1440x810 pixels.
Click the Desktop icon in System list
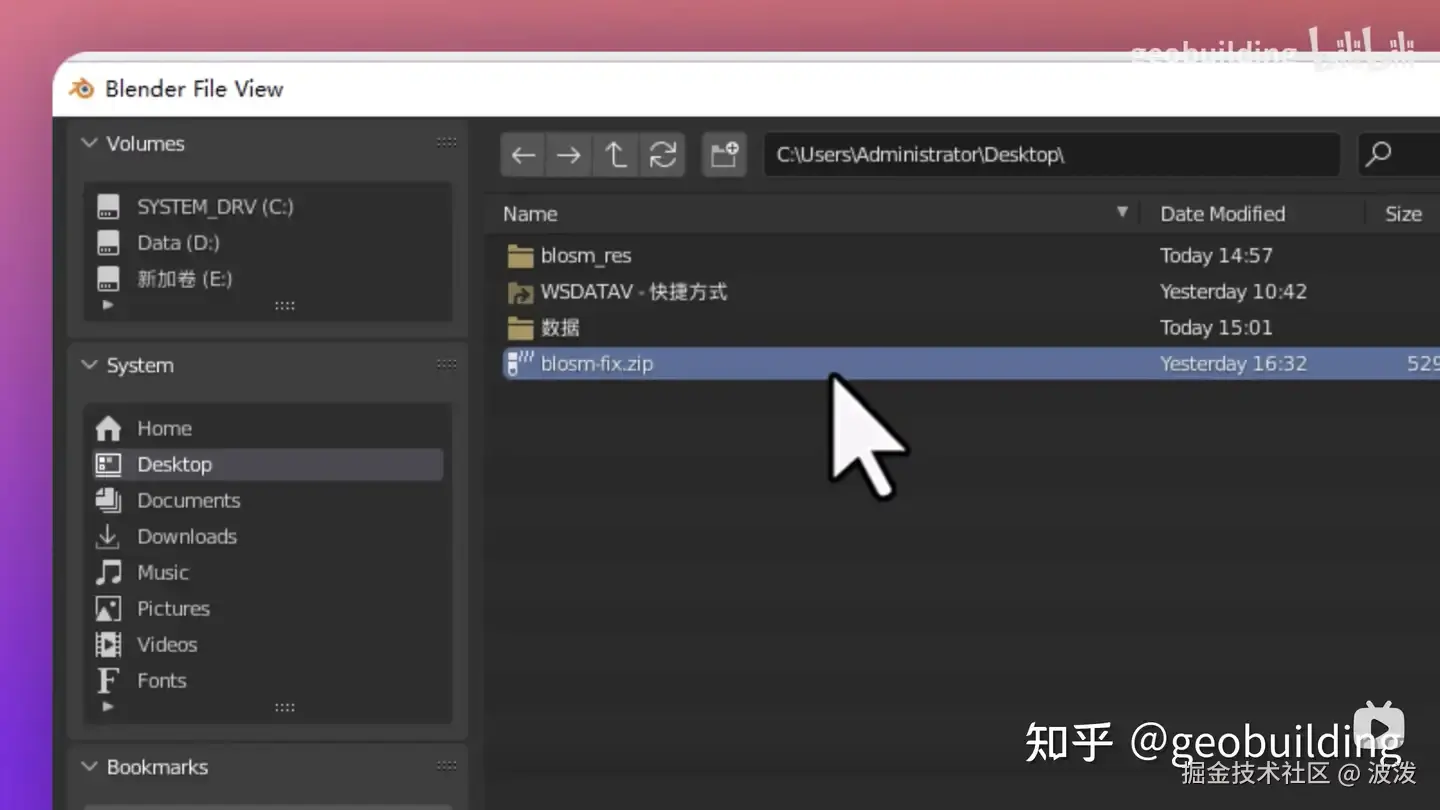coord(108,464)
